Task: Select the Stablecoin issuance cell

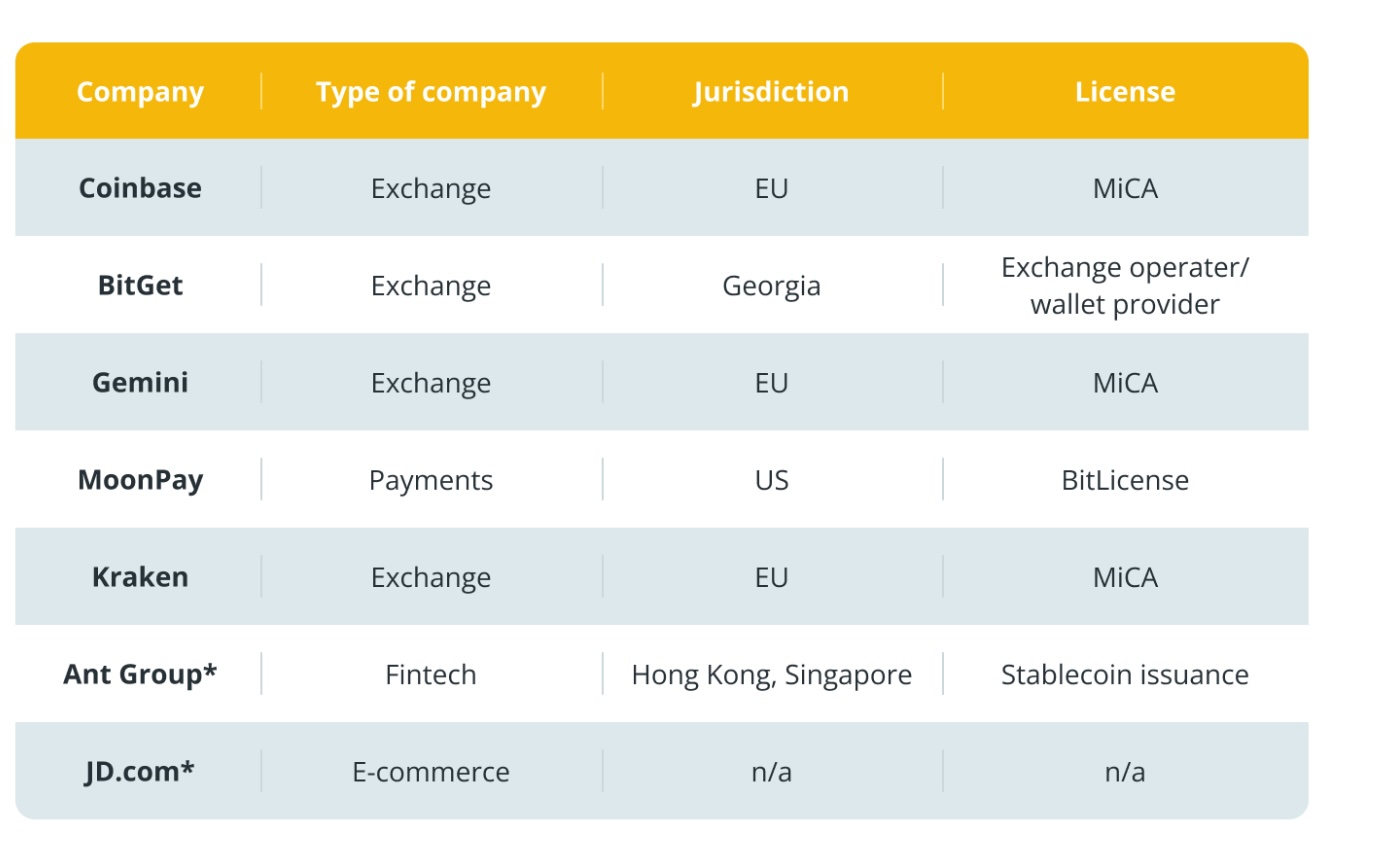Action: (1125, 675)
